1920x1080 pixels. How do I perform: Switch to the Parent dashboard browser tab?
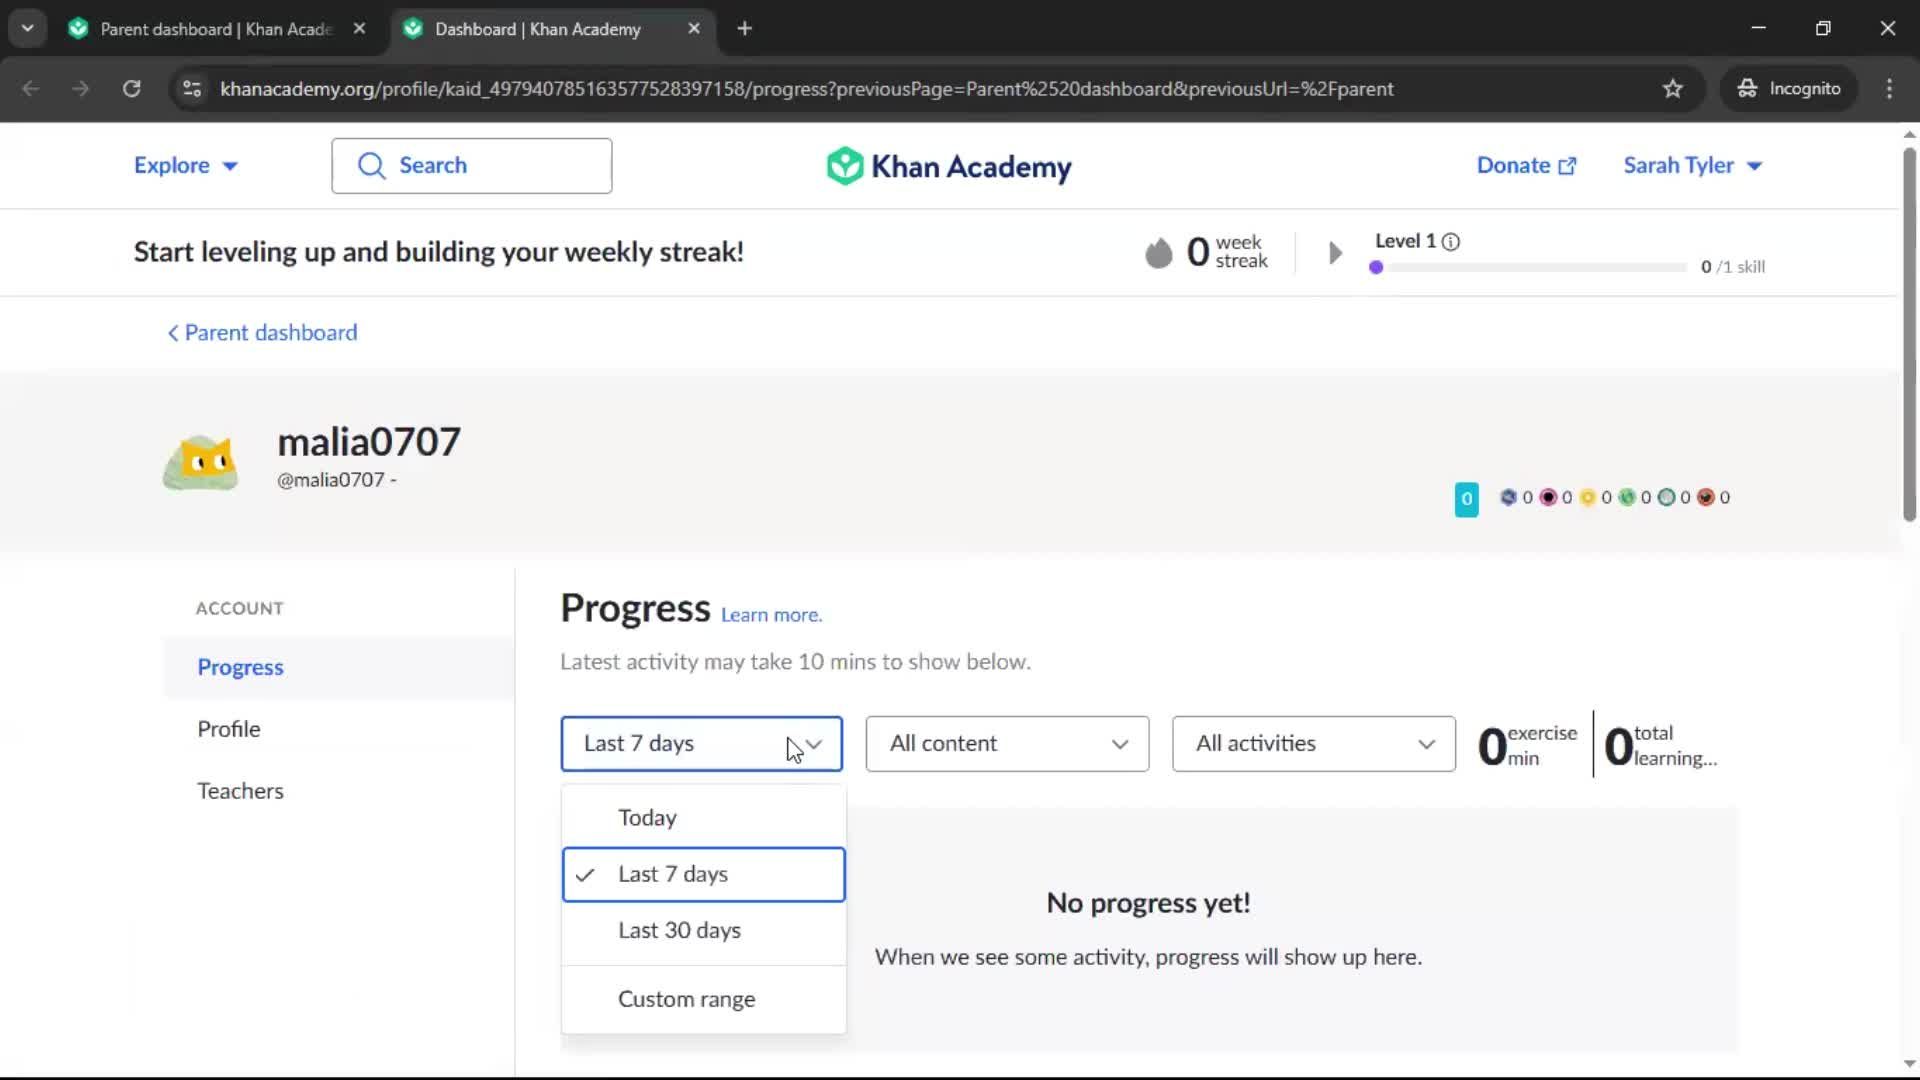[x=216, y=29]
